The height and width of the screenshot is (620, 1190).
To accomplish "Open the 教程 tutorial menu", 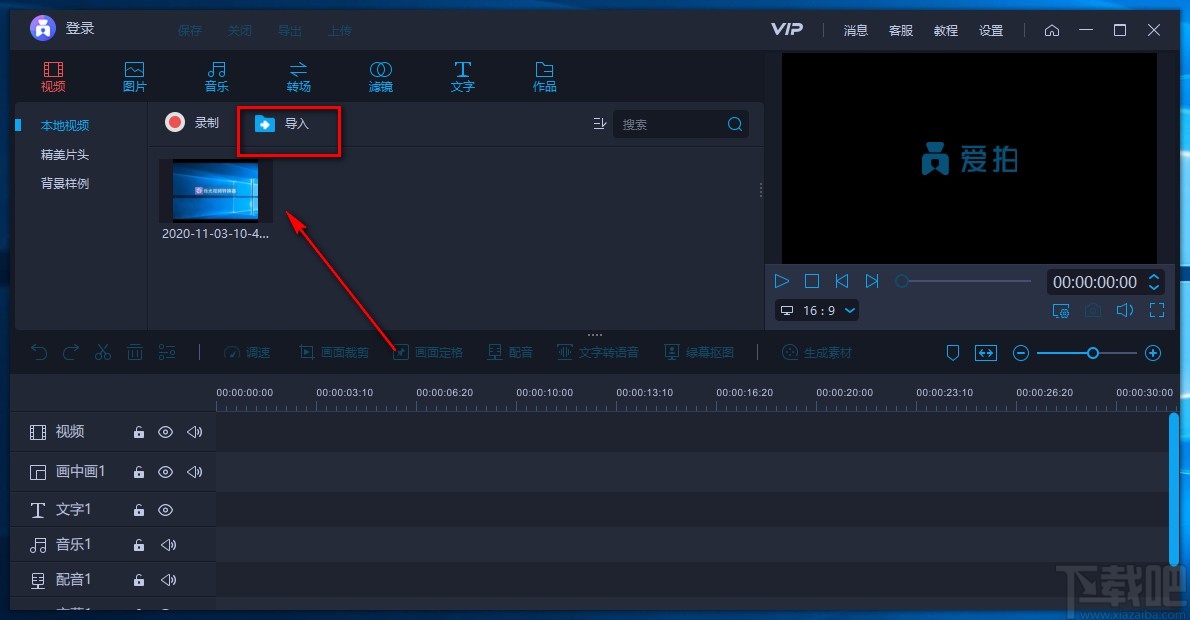I will click(946, 30).
